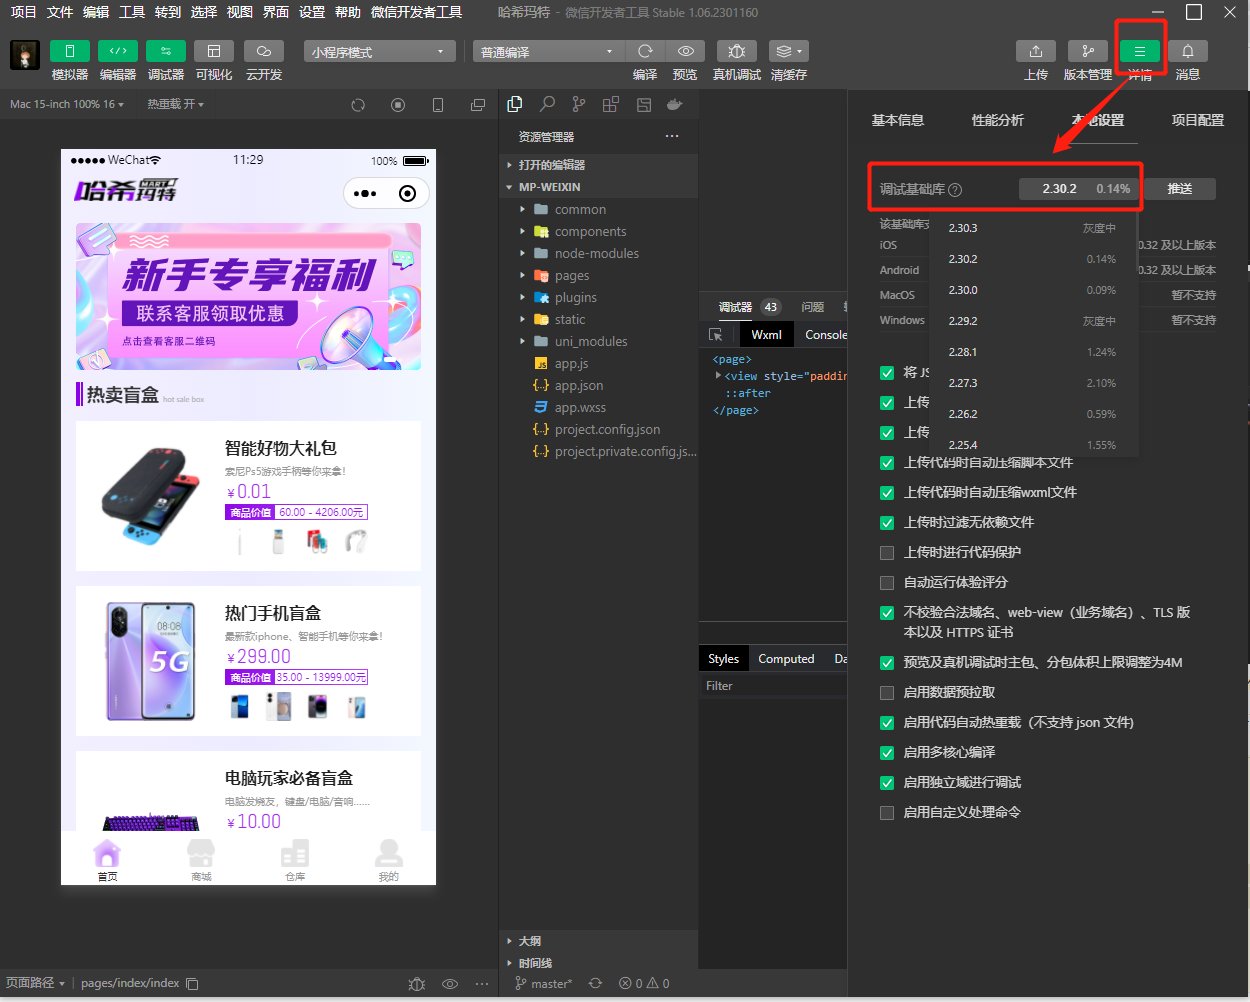The image size is (1250, 1002).
Task: Start 真机调试 real device debugging
Action: 737,51
